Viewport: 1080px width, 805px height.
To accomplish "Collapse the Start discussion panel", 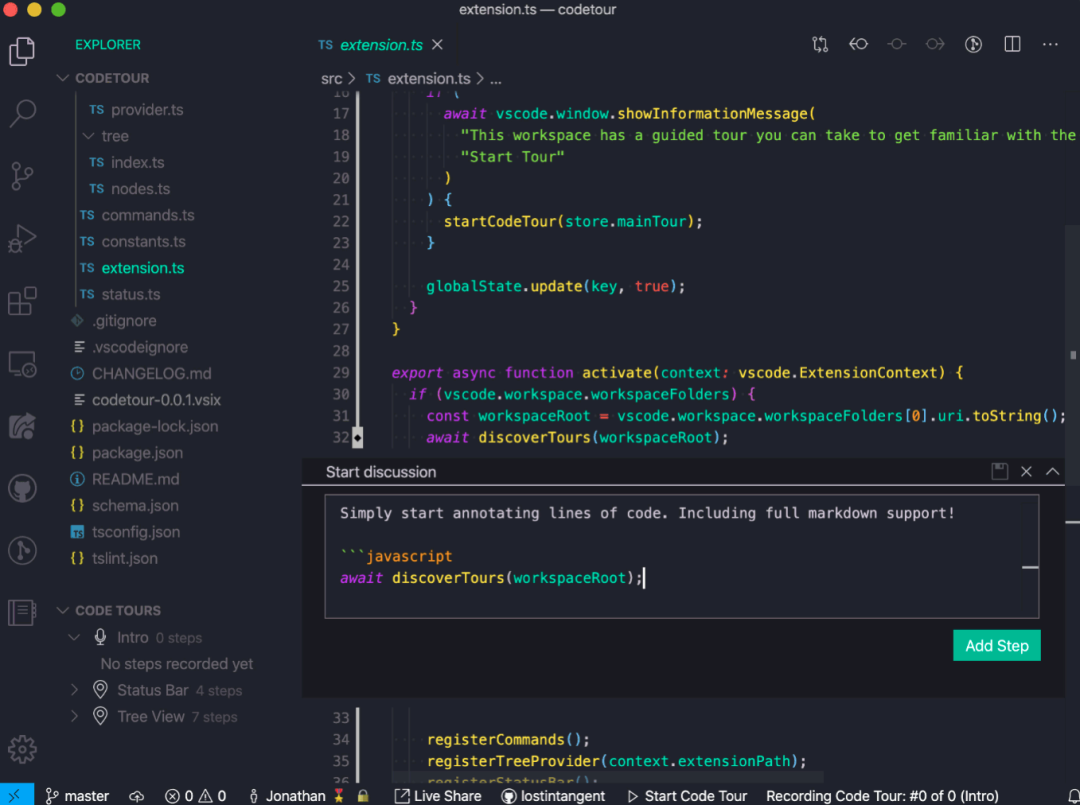I will click(1052, 472).
